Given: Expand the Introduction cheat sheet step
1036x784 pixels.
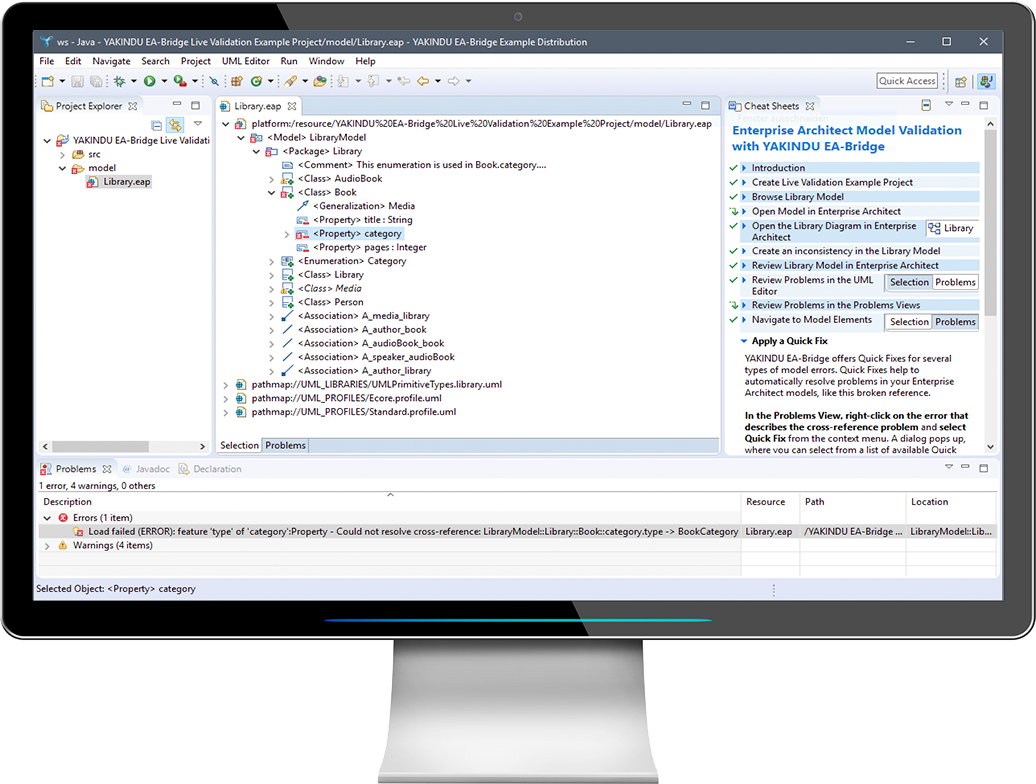Looking at the screenshot, I should click(x=744, y=168).
